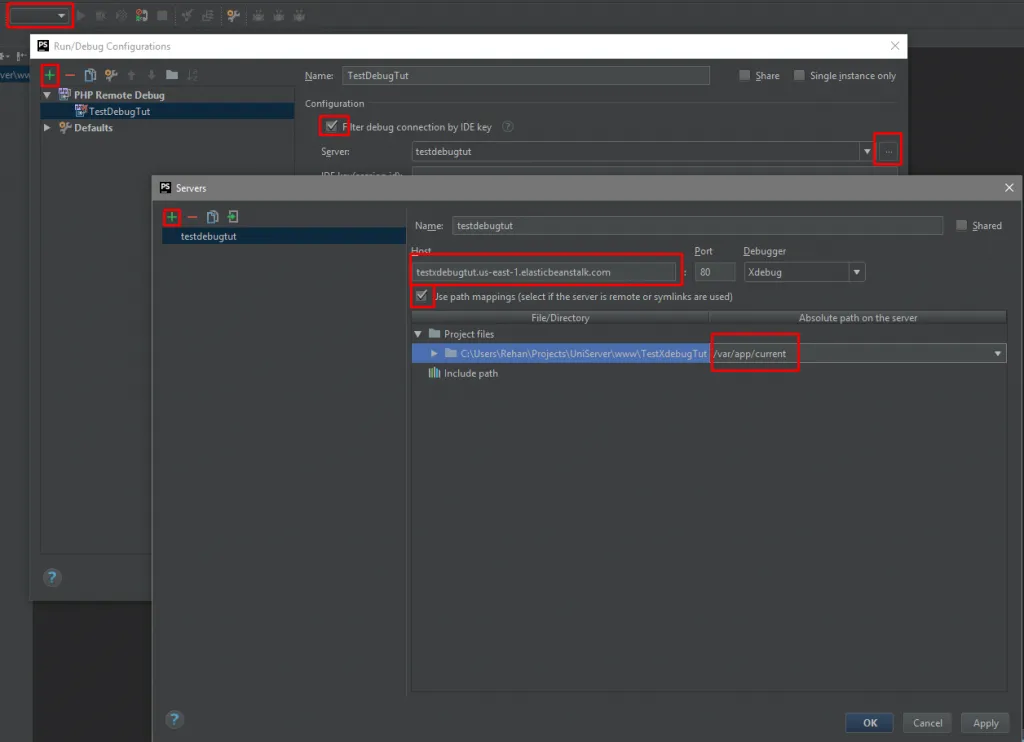Screen dimensions: 1024x742
Task: Select testdebugtut in the servers list
Action: click(x=208, y=237)
